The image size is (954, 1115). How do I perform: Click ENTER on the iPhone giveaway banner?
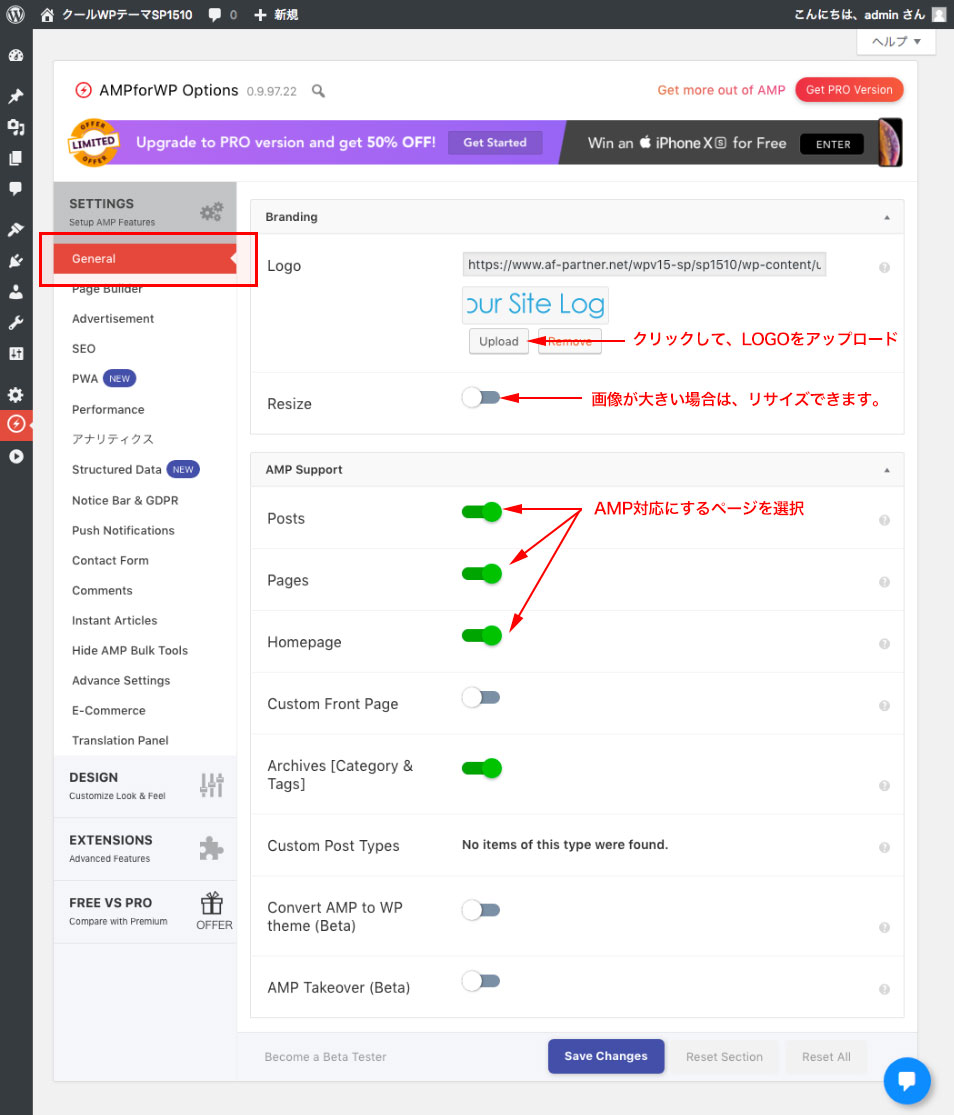(x=832, y=144)
